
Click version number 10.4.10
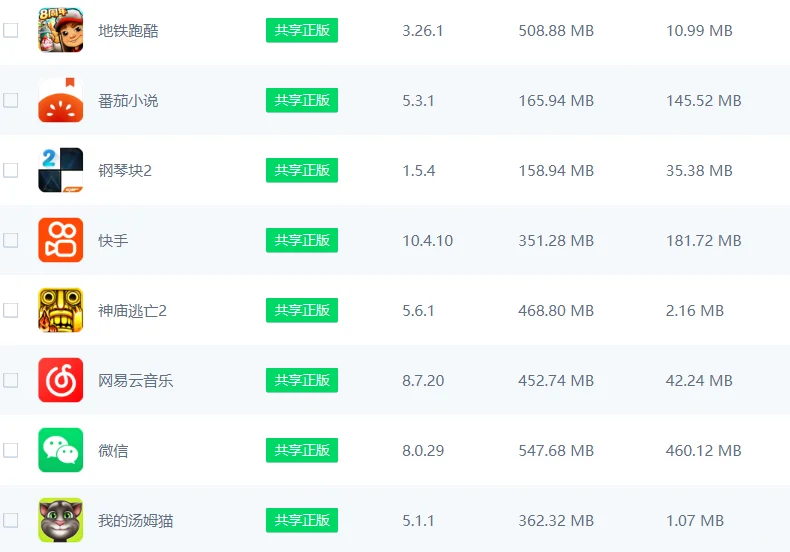[428, 241]
